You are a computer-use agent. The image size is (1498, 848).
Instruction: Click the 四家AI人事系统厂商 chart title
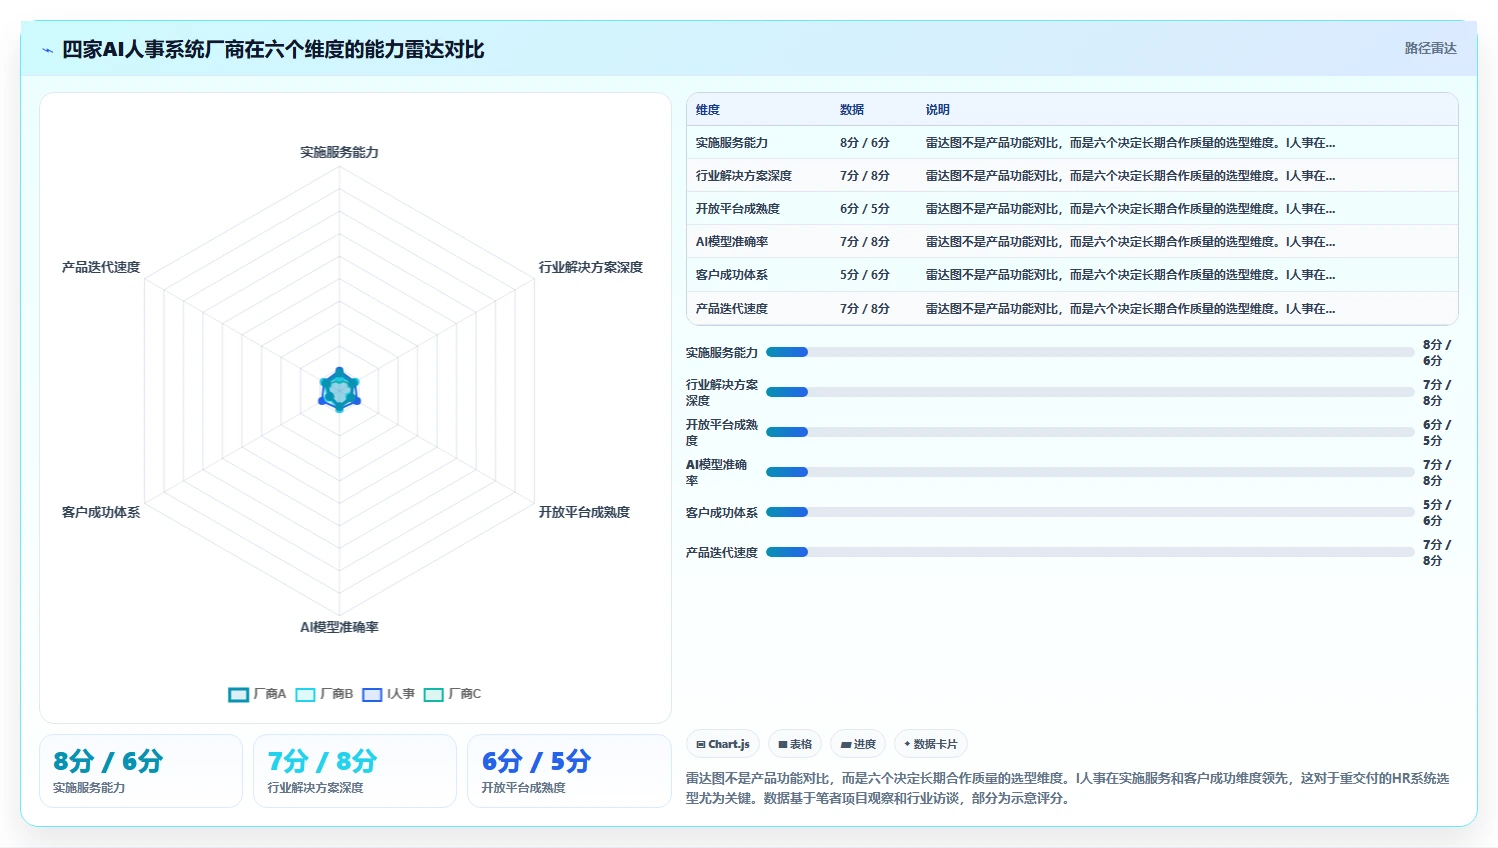pyautogui.click(x=273, y=49)
